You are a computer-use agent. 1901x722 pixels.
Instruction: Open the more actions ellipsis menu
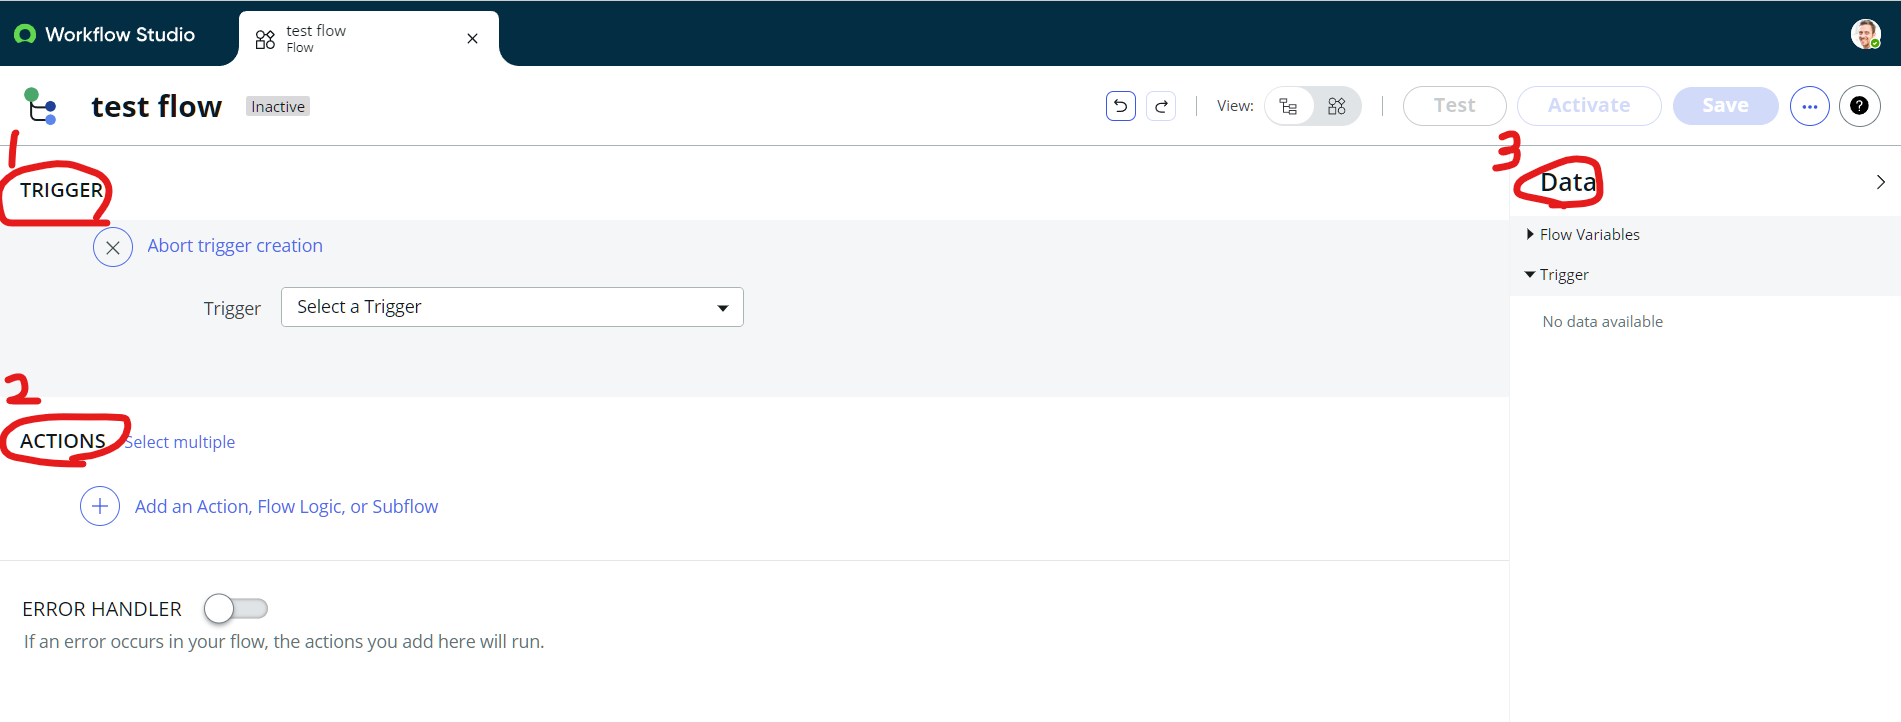tap(1810, 106)
